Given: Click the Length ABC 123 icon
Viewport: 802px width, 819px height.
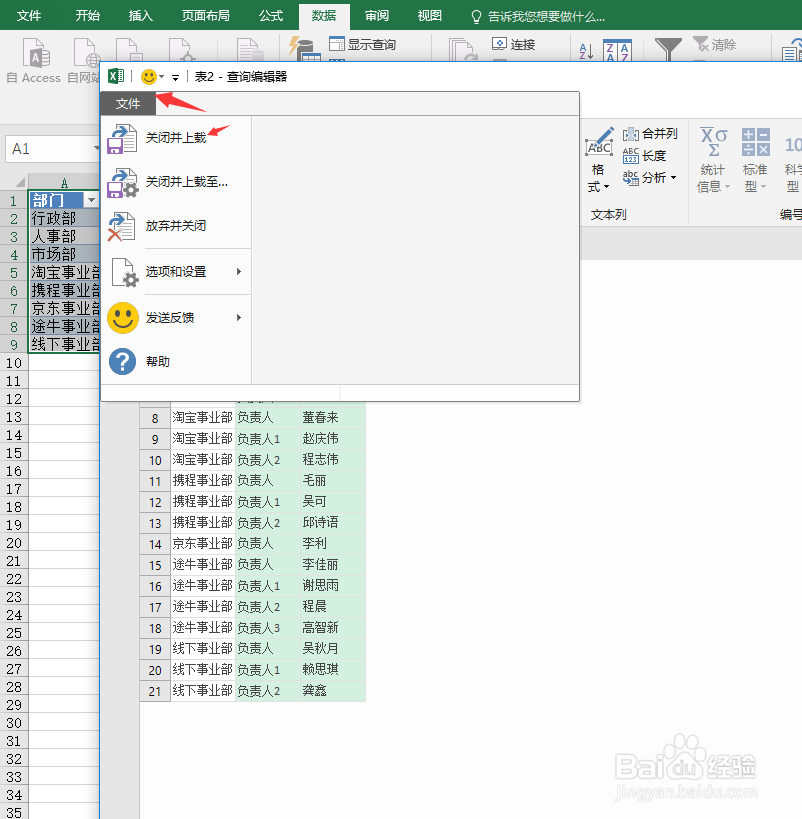Looking at the screenshot, I should click(x=631, y=156).
